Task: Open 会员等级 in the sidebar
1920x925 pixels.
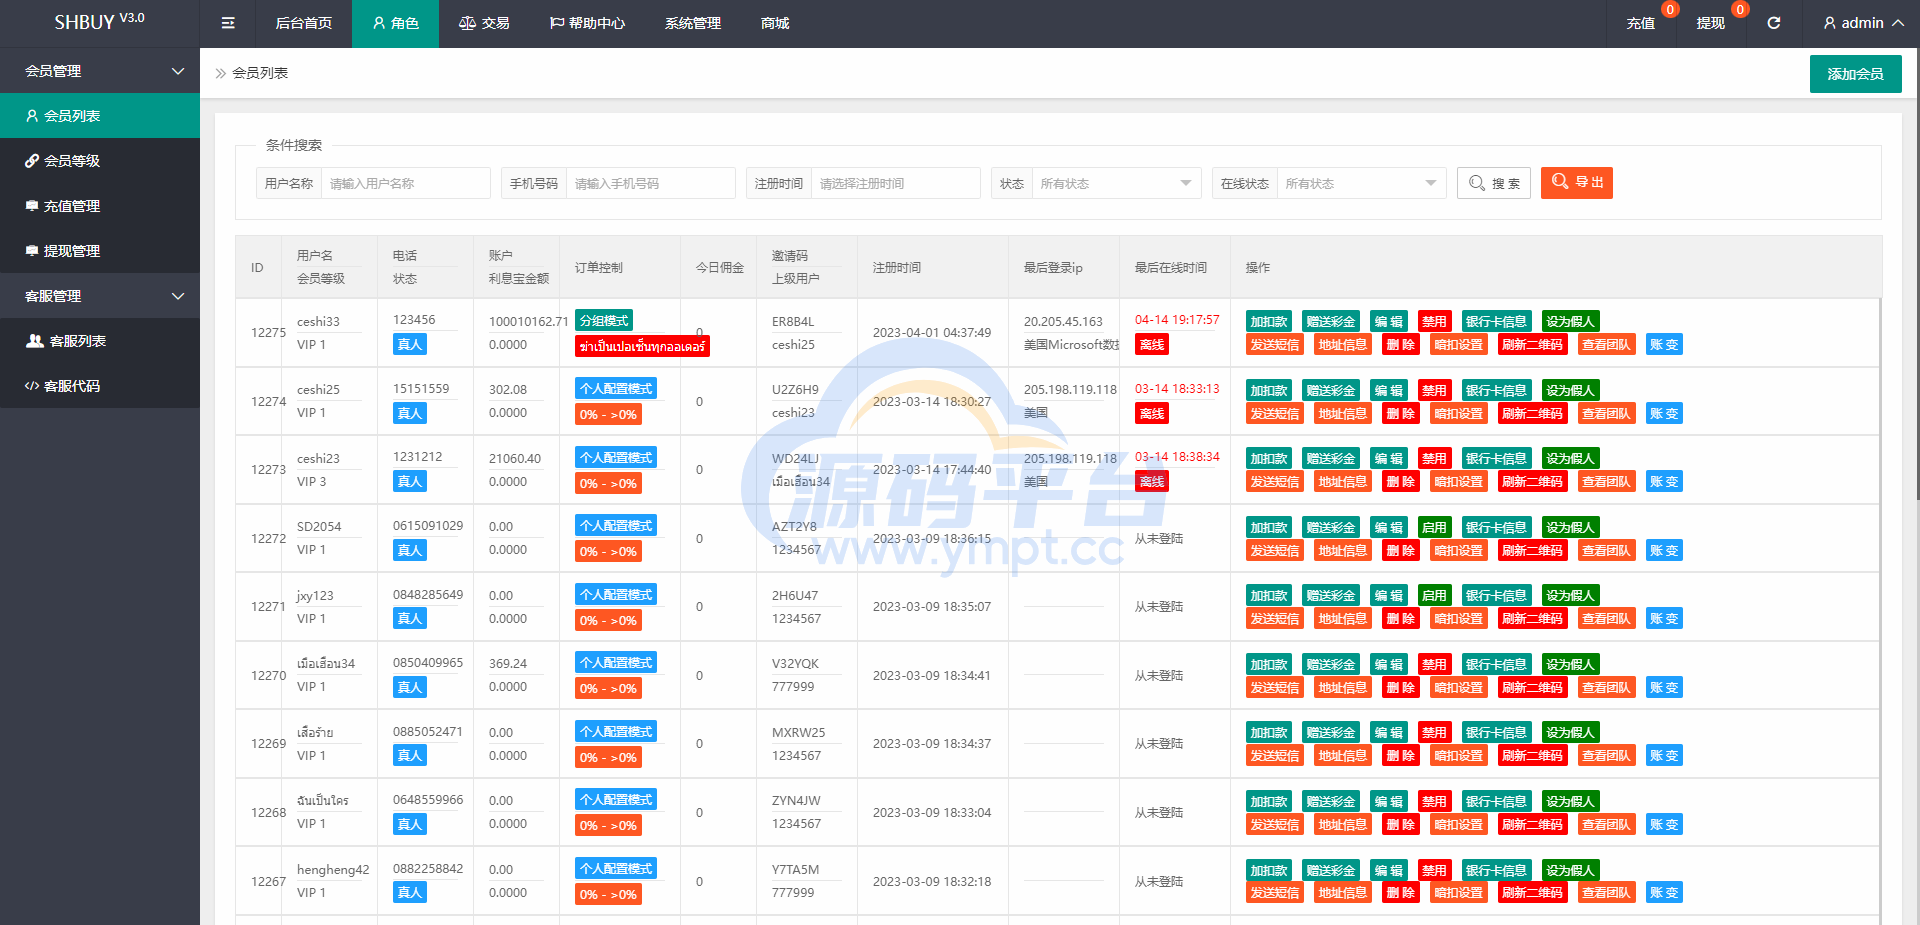Action: point(100,161)
